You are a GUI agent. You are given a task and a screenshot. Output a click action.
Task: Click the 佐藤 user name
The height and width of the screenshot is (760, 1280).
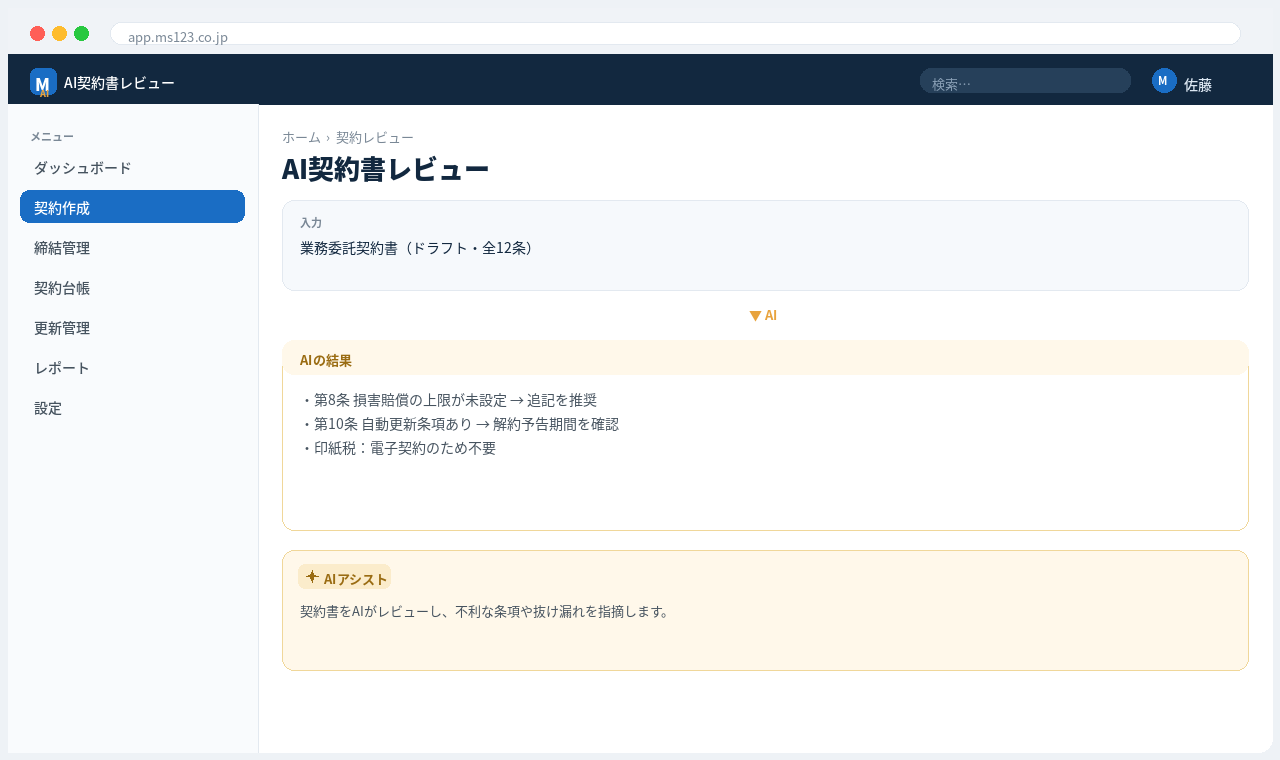pyautogui.click(x=1198, y=85)
